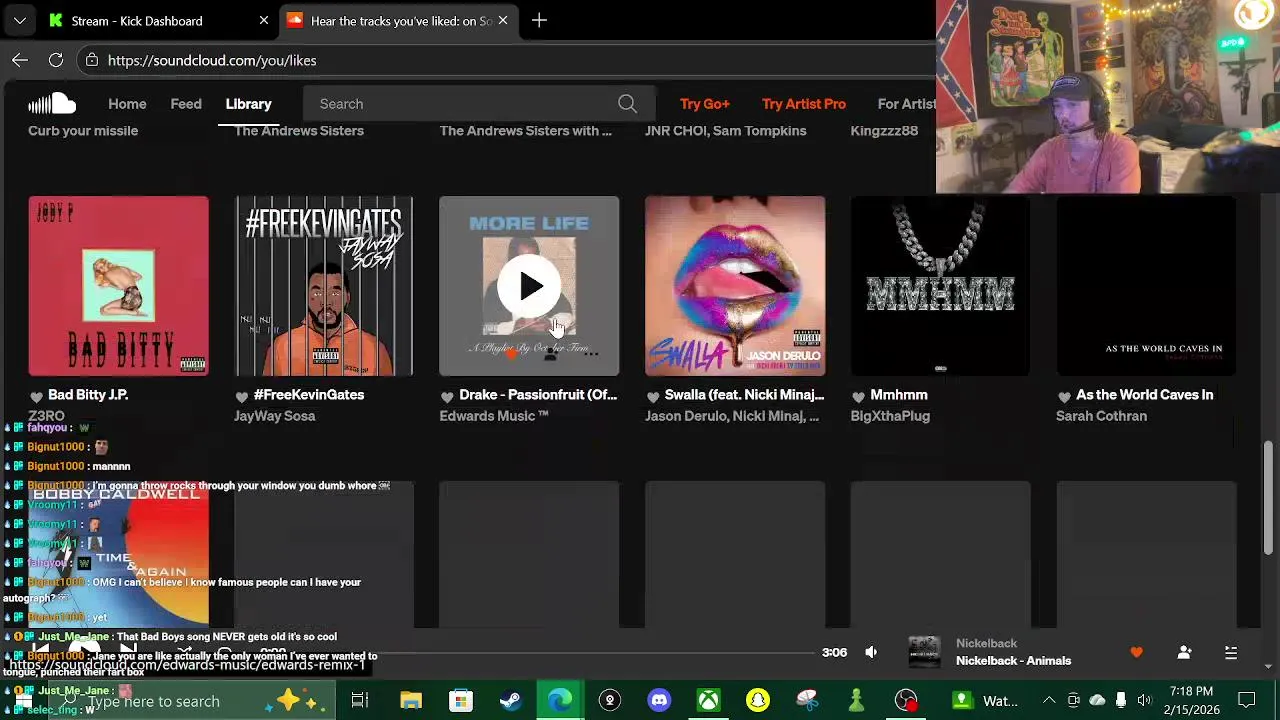Toggle the heart beside Drake - Passionfruit title
This screenshot has height=720, width=1280.
pos(447,396)
